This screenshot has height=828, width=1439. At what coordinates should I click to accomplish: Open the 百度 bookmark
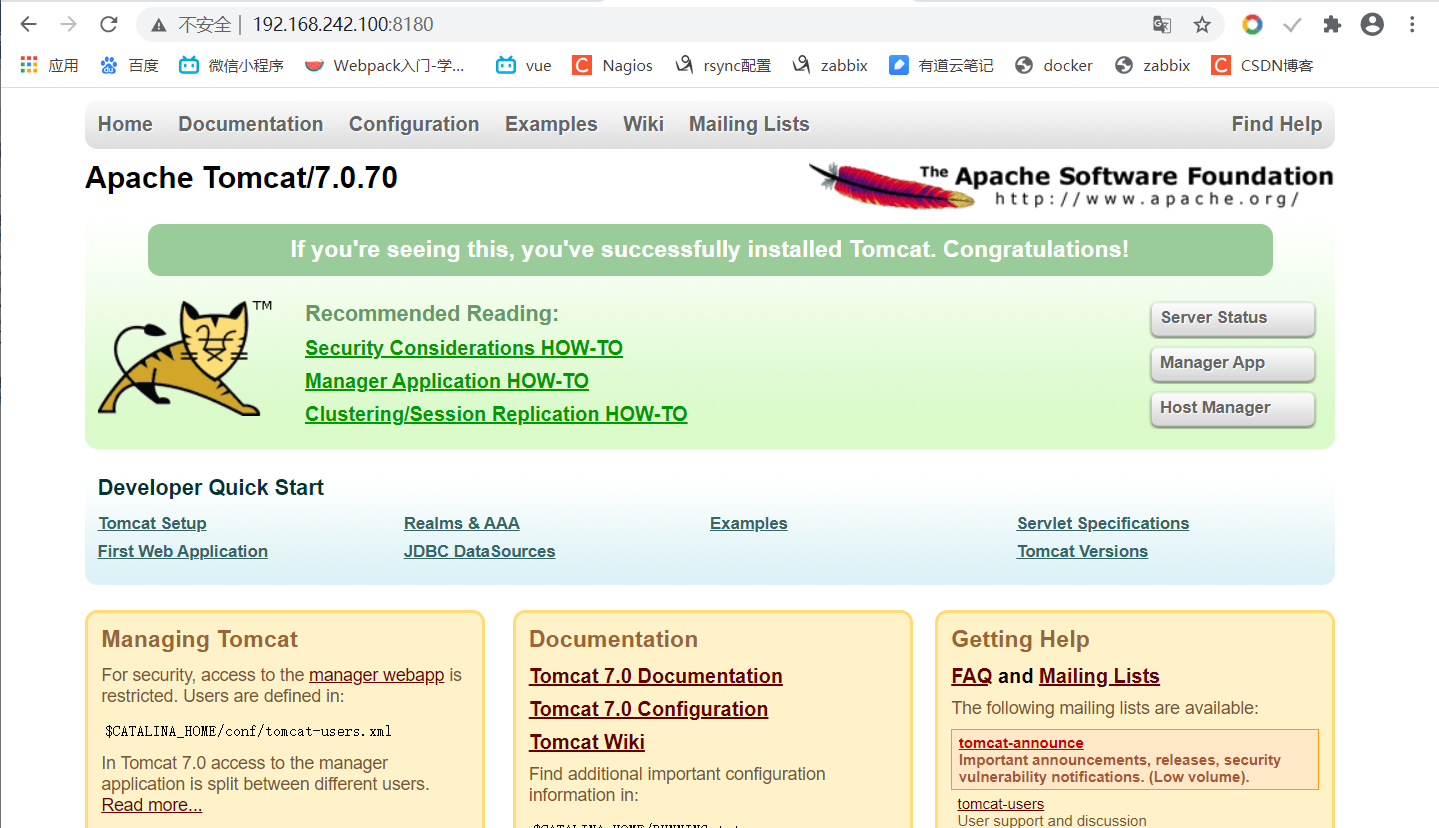pos(129,65)
